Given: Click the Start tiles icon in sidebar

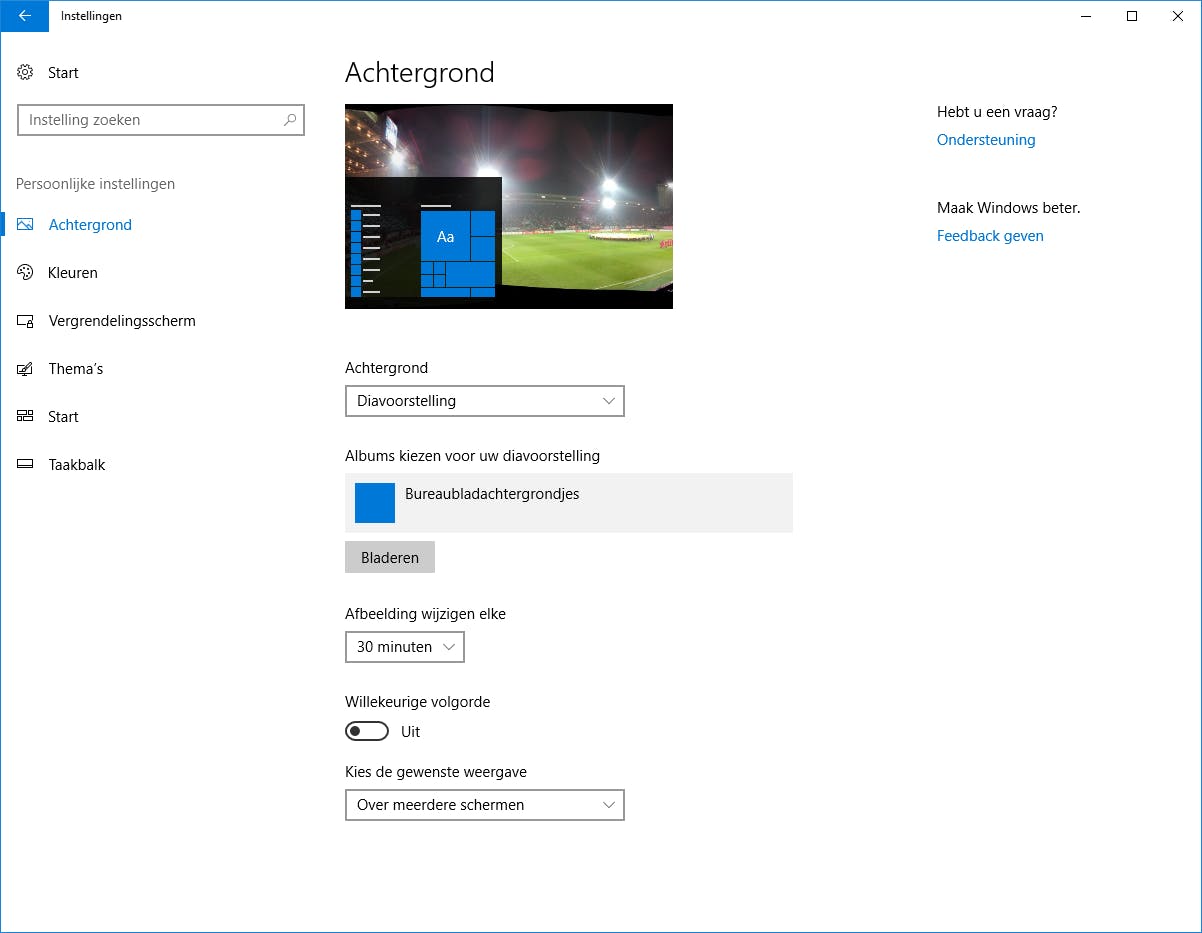Looking at the screenshot, I should tap(24, 416).
